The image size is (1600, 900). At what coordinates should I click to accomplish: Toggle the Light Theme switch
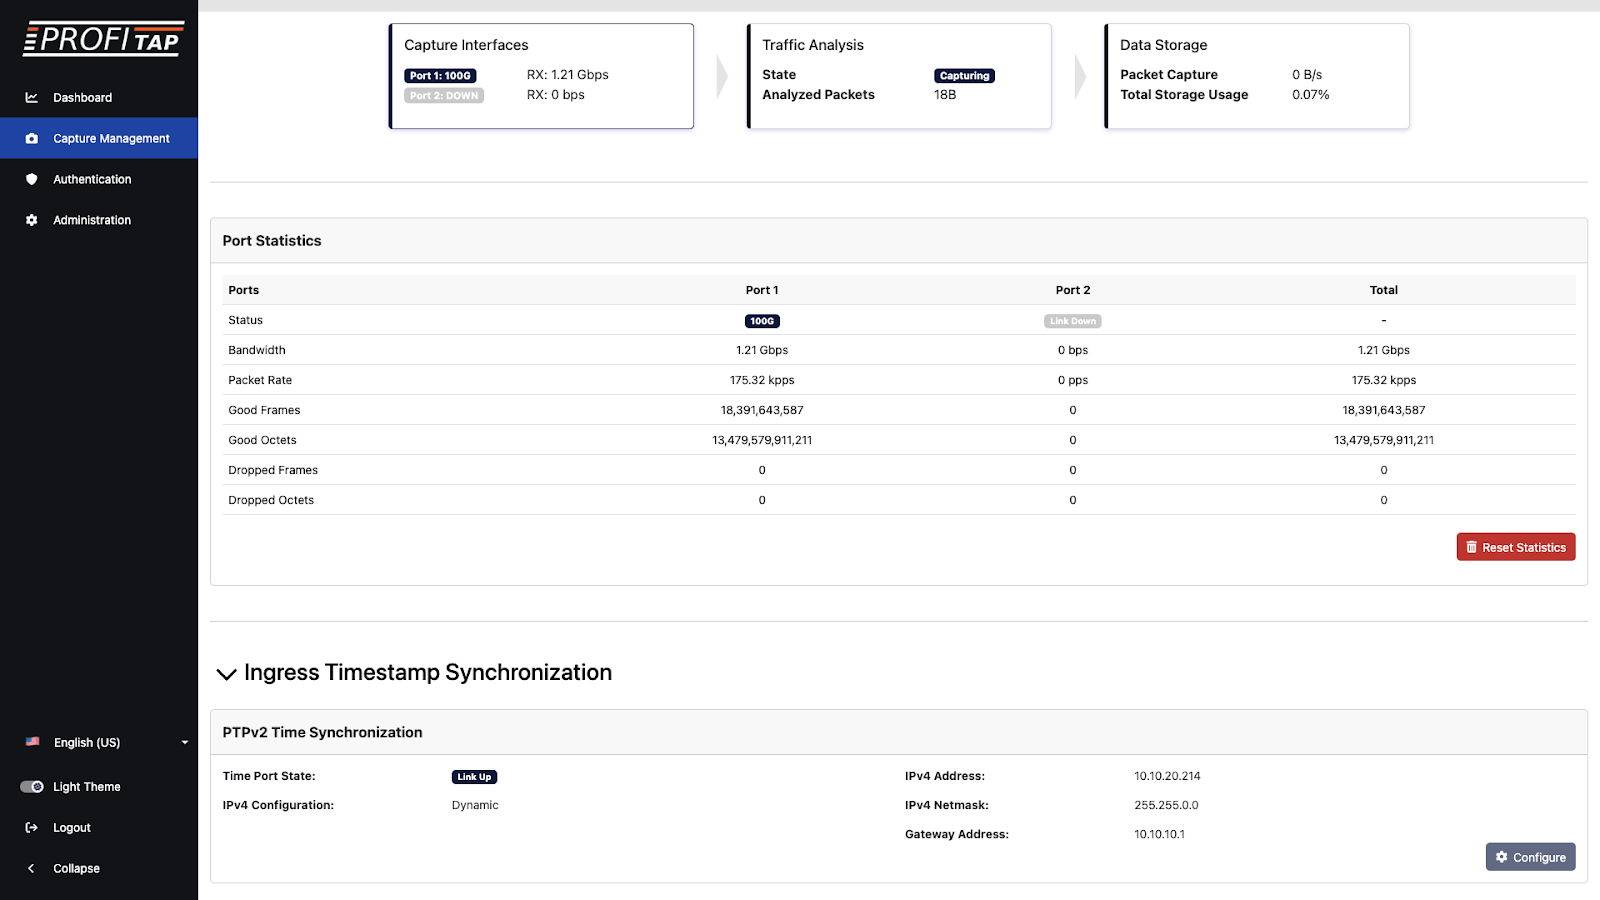click(32, 787)
